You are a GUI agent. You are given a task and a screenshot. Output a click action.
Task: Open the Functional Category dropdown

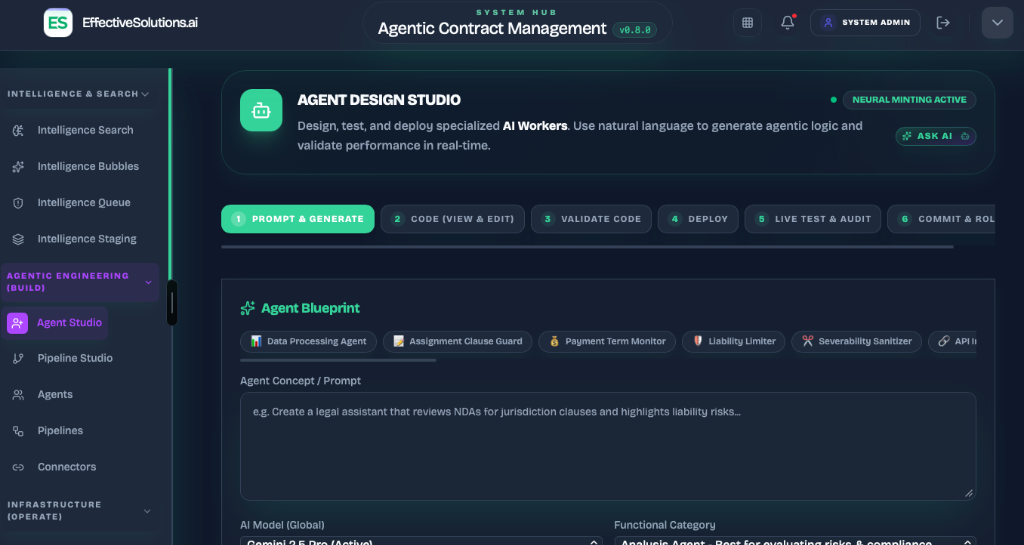(795, 541)
